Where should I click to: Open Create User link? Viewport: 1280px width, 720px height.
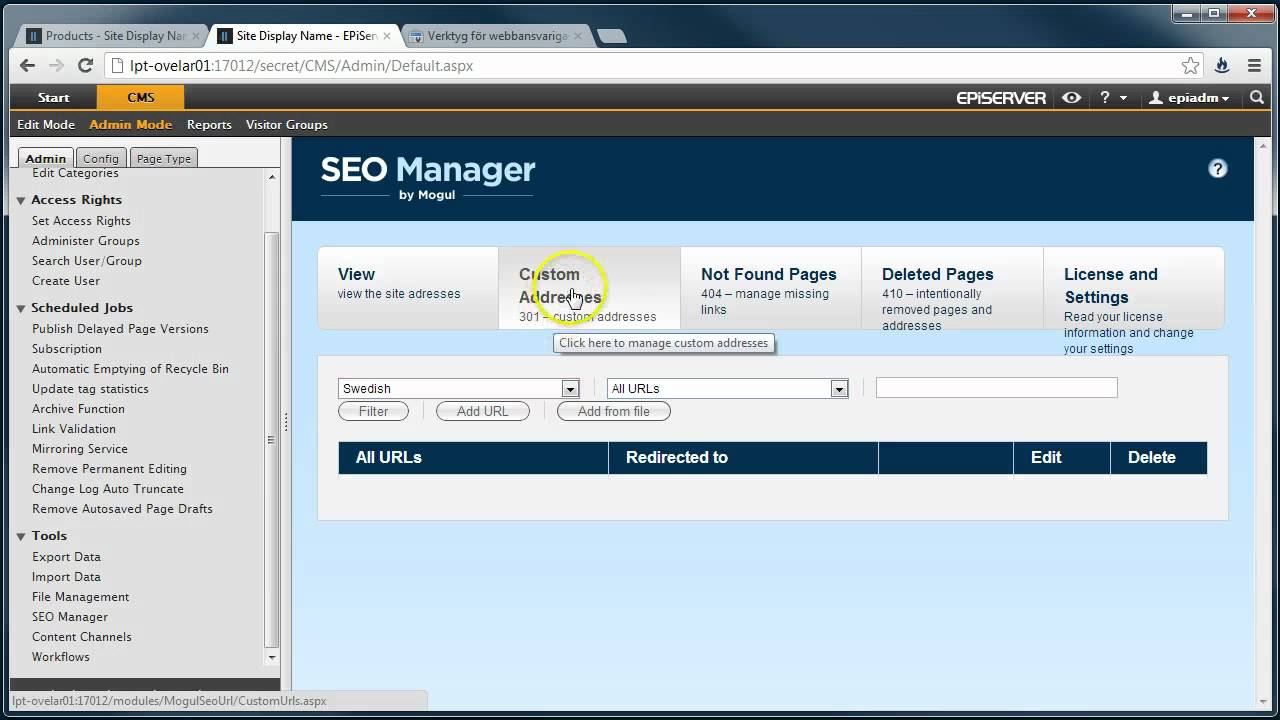pyautogui.click(x=66, y=281)
